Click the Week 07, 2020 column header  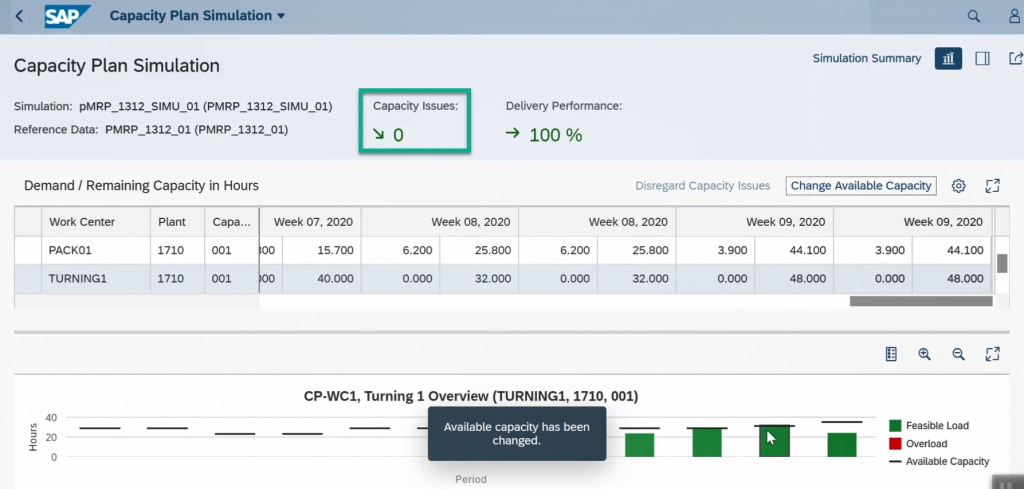(x=312, y=222)
